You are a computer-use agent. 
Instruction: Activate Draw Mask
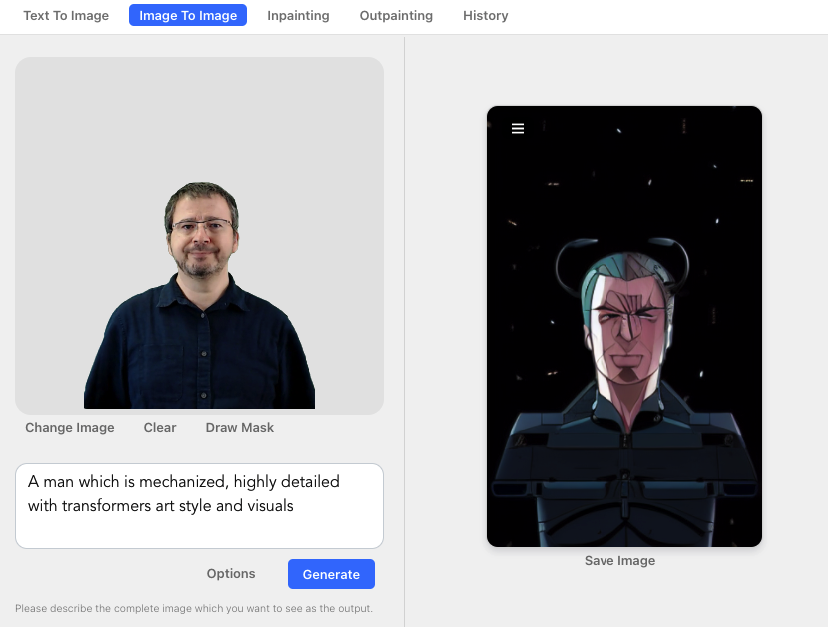pos(240,428)
